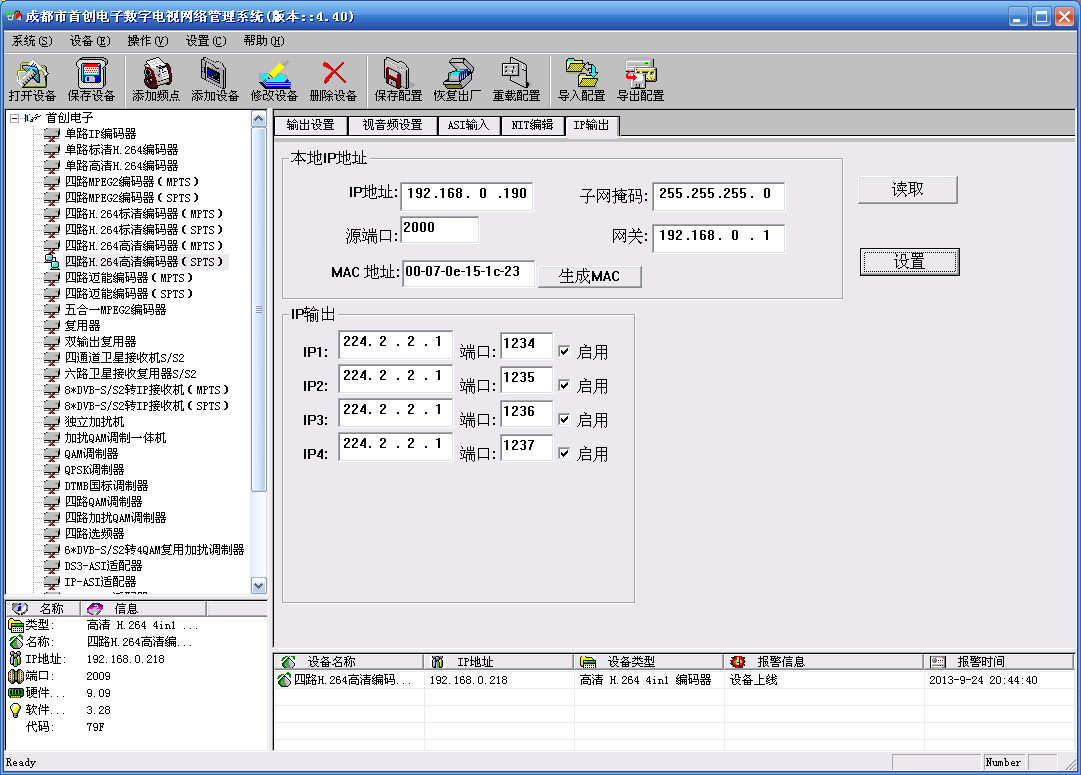Click the IP地址 icon in info panel
Screen dimensions: 1081x775
click(x=16, y=659)
